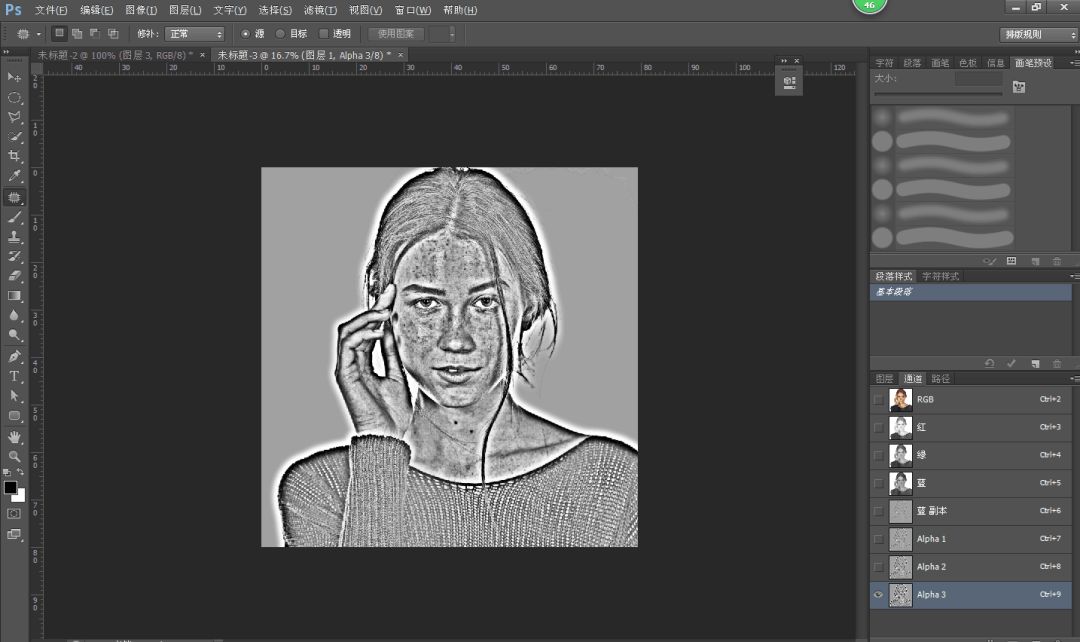Switch to the 图层 layers panel tab
The height and width of the screenshot is (642, 1080).
(884, 379)
